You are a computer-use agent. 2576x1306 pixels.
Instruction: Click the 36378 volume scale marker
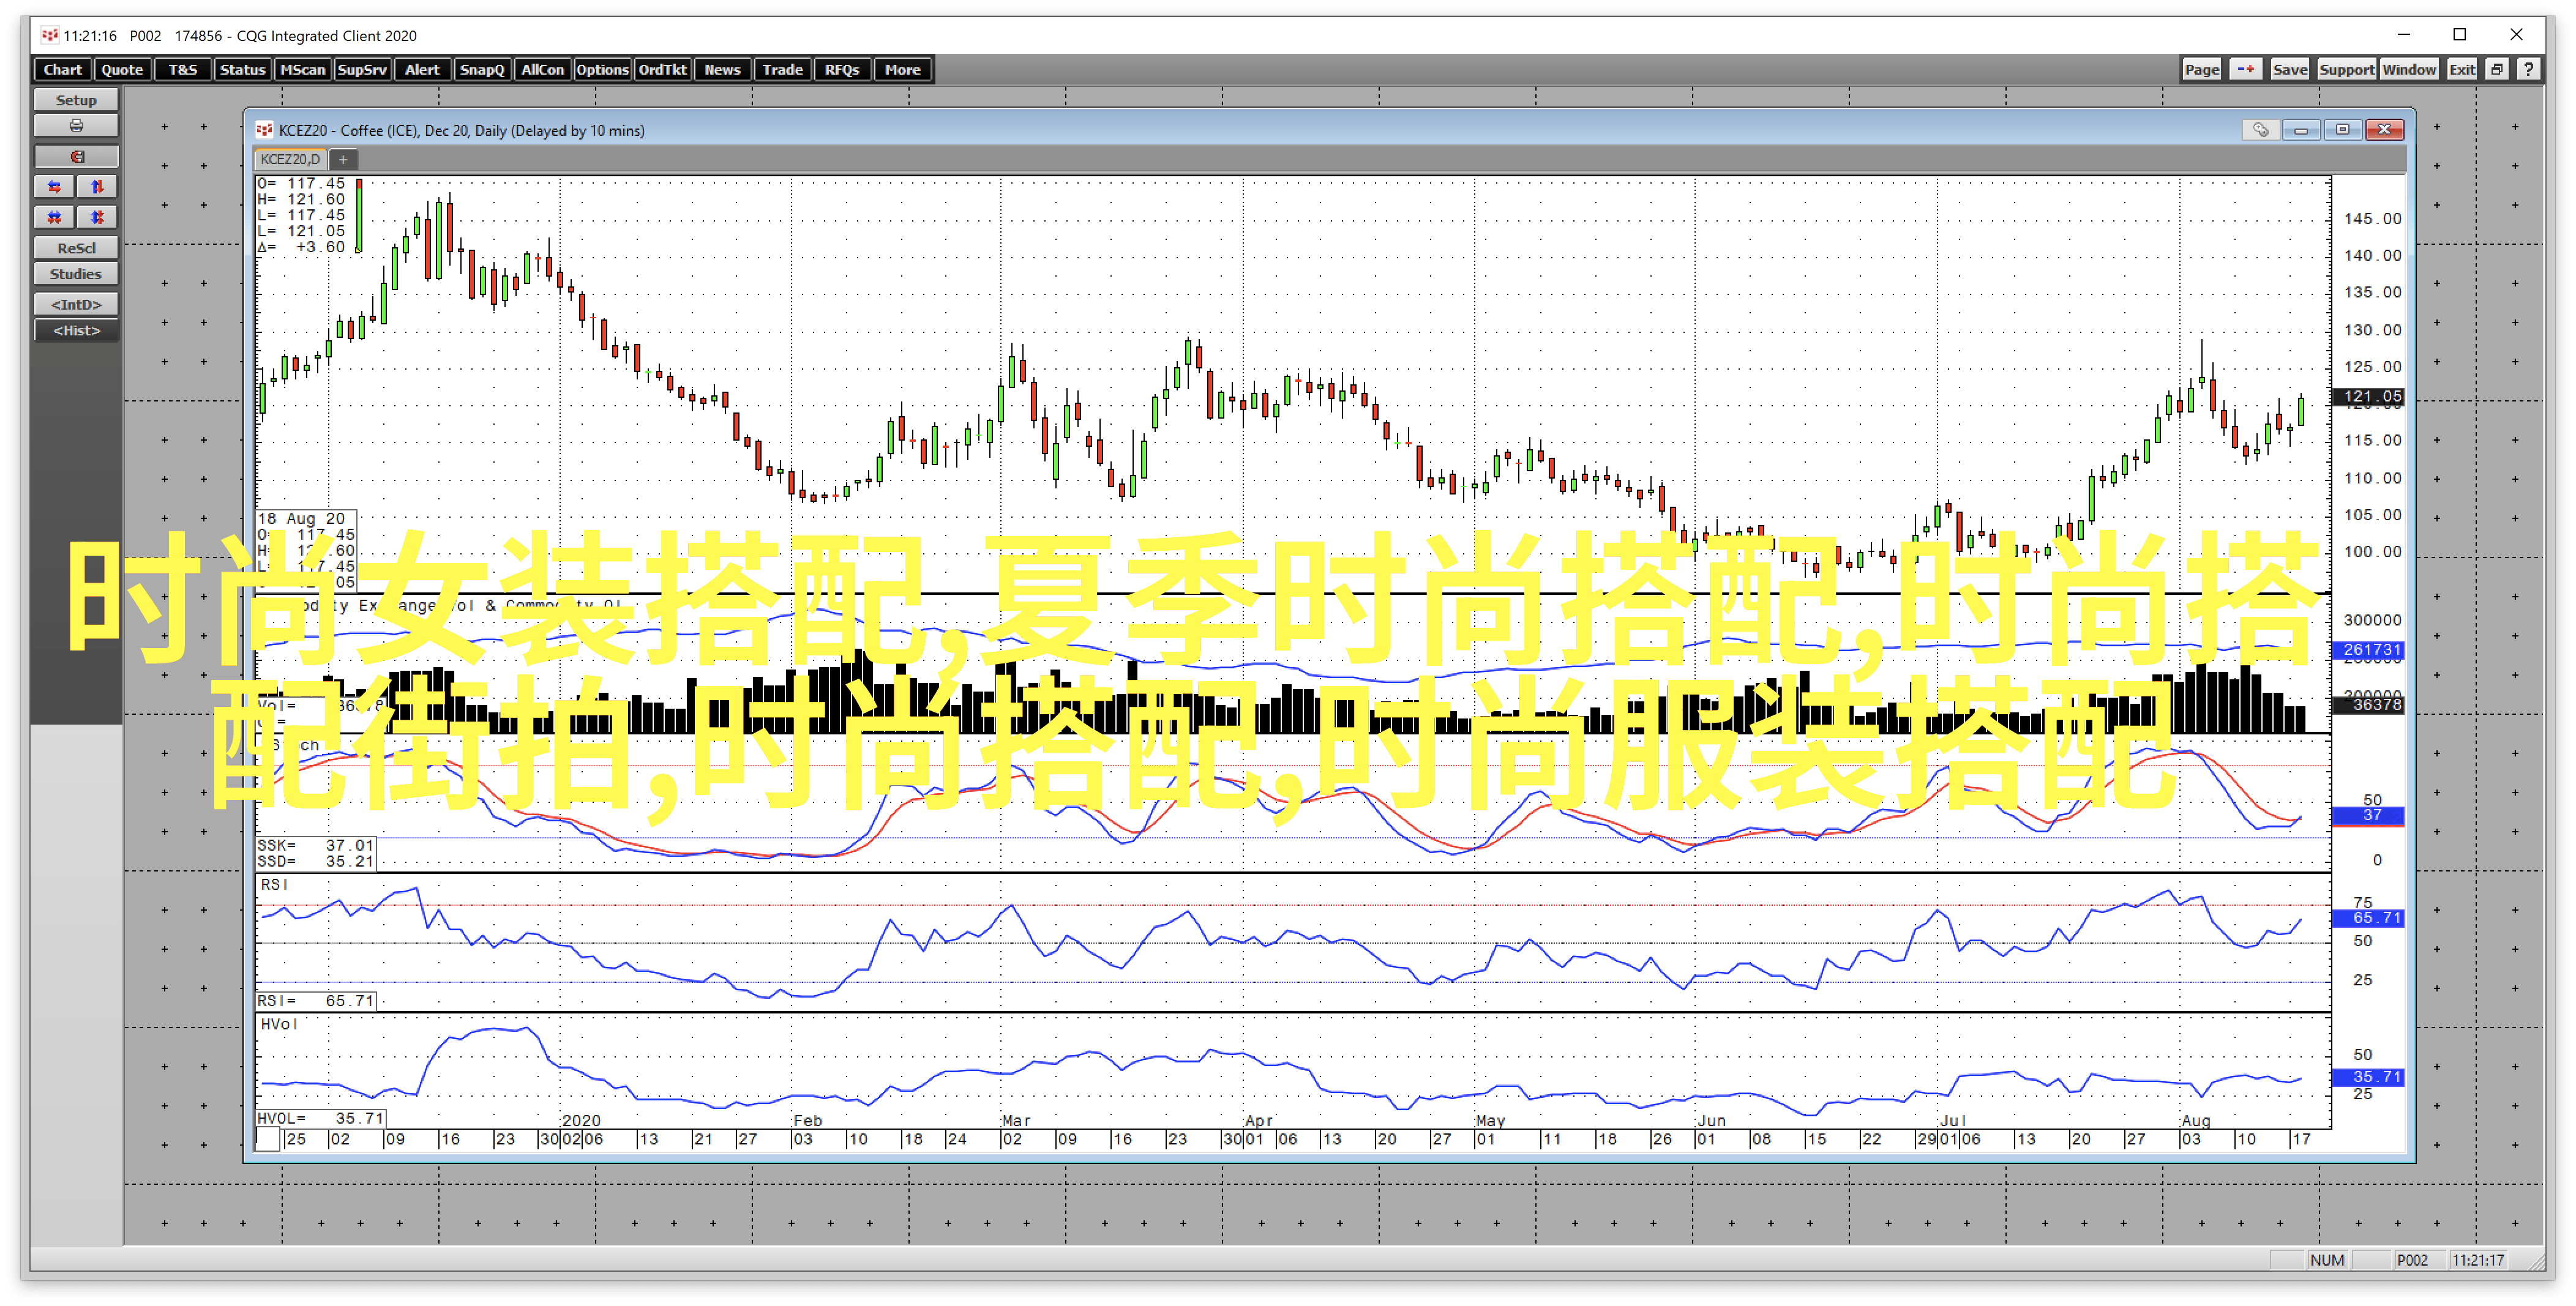click(2369, 705)
